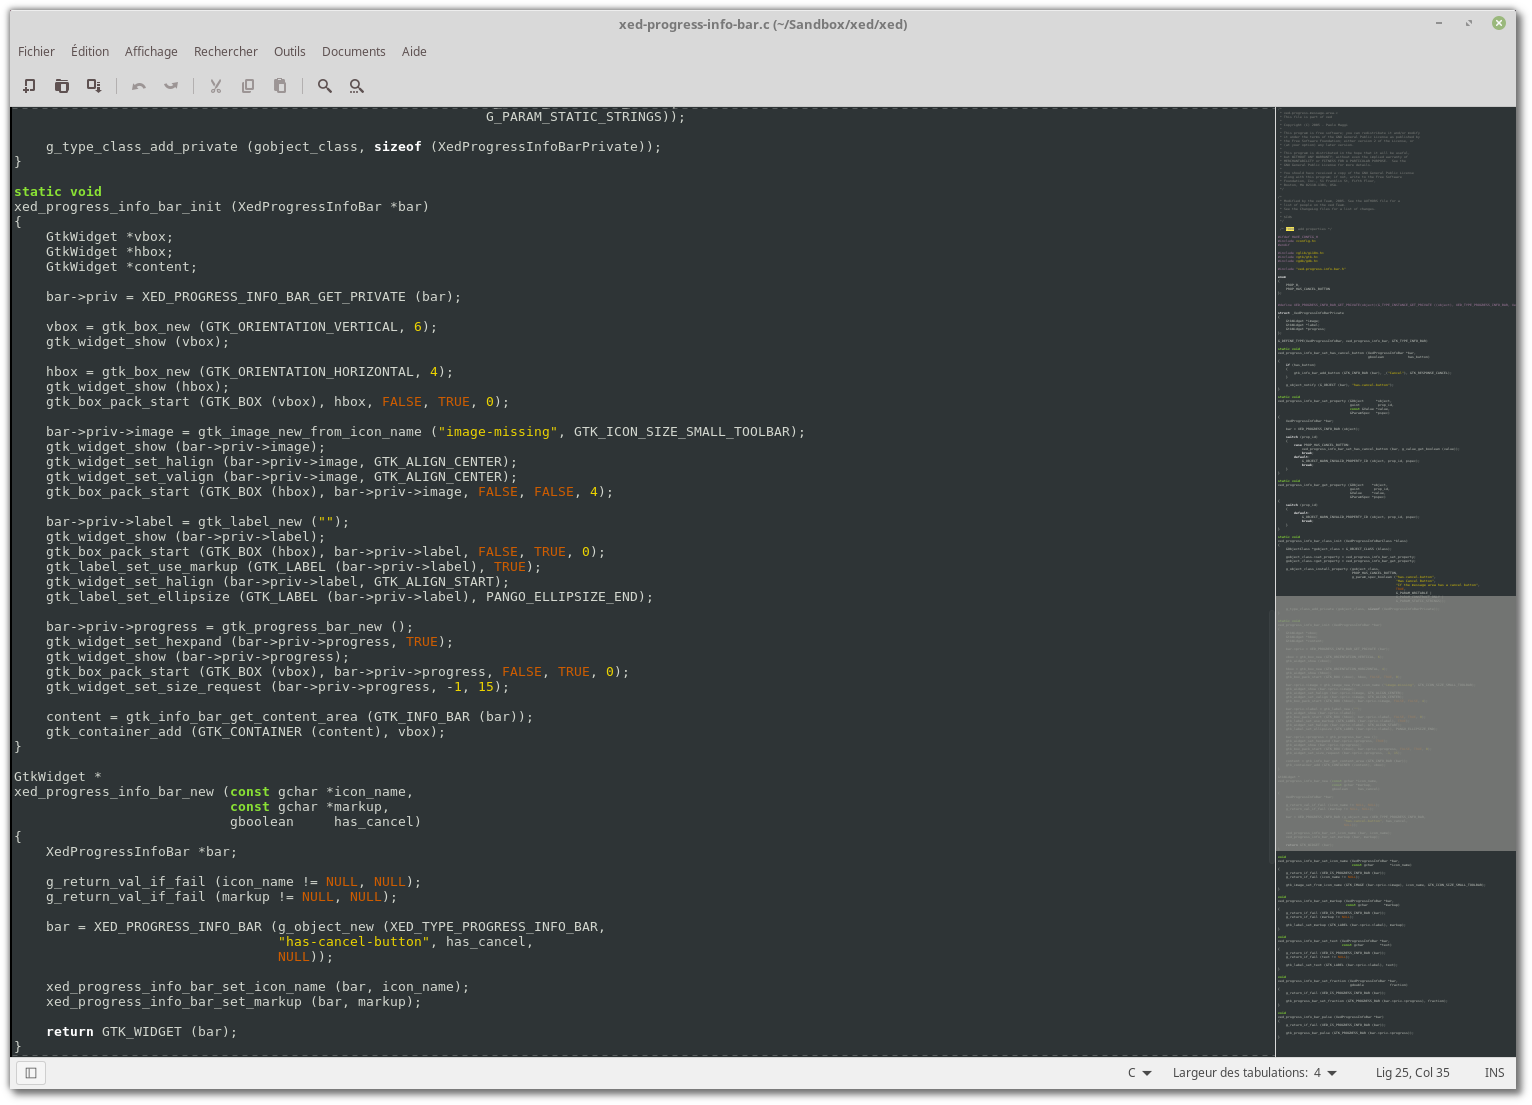Cut the selected text
Image resolution: width=1532 pixels, height=1105 pixels.
click(215, 85)
